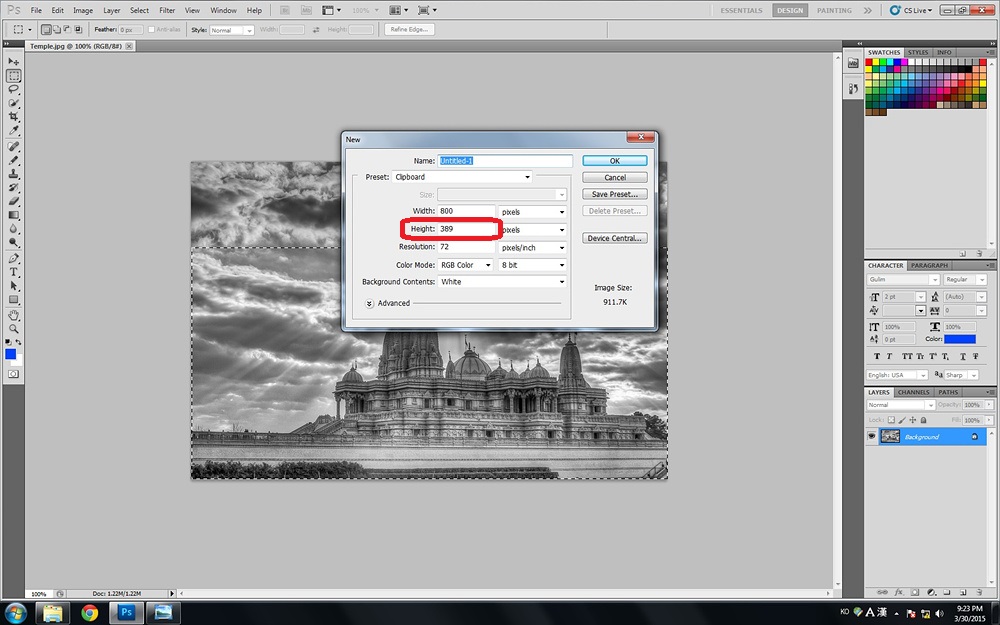Select the Hand tool
The height and width of the screenshot is (625, 1000).
14,314
